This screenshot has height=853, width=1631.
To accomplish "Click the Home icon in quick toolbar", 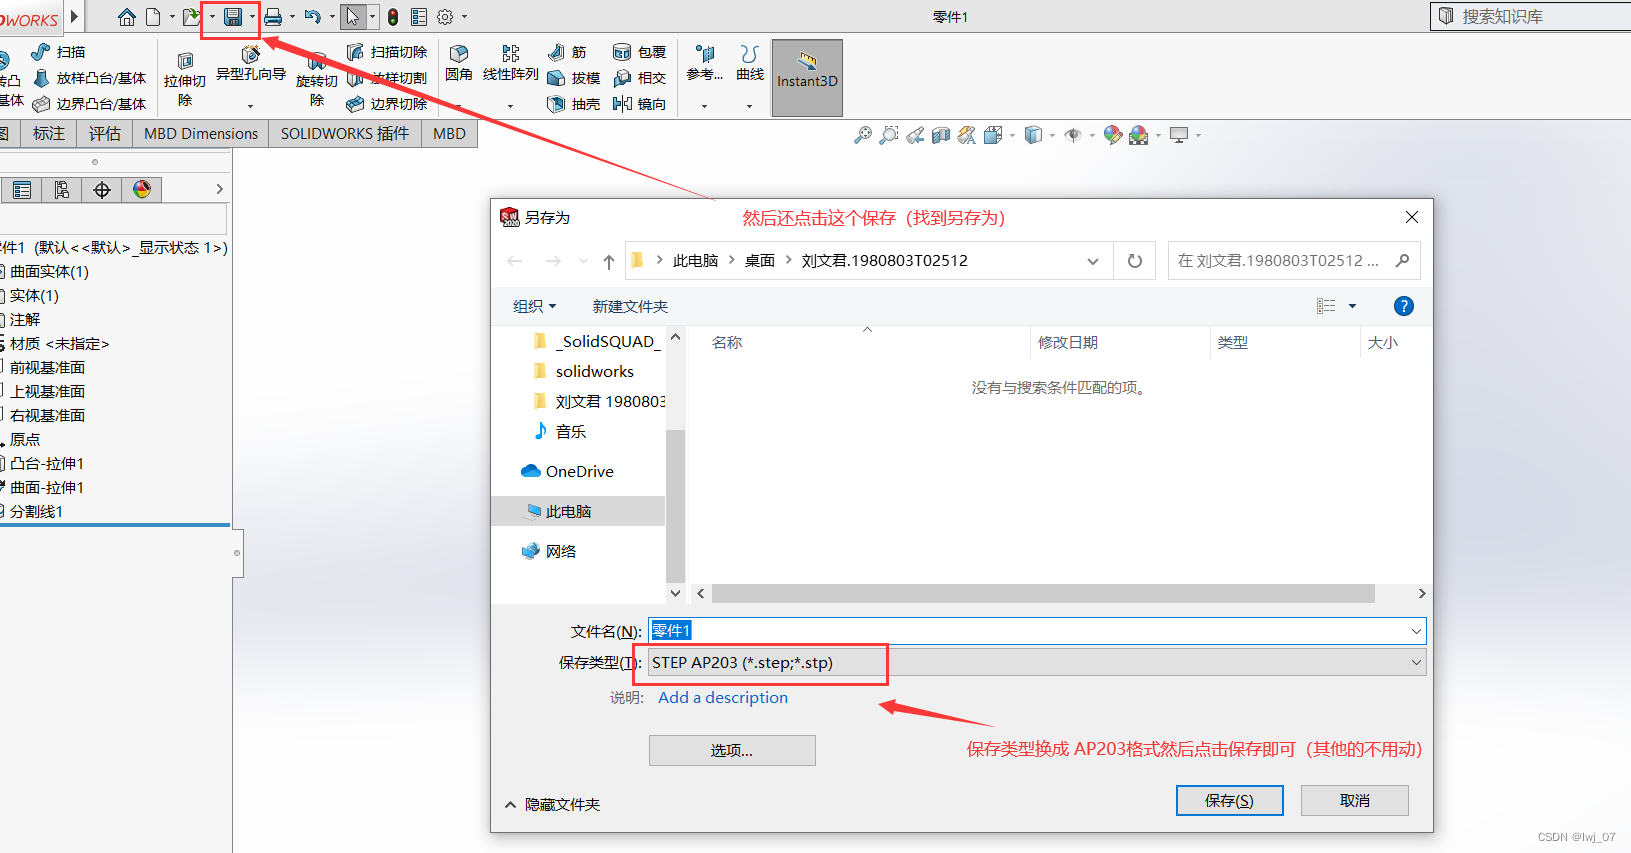I will [x=127, y=17].
